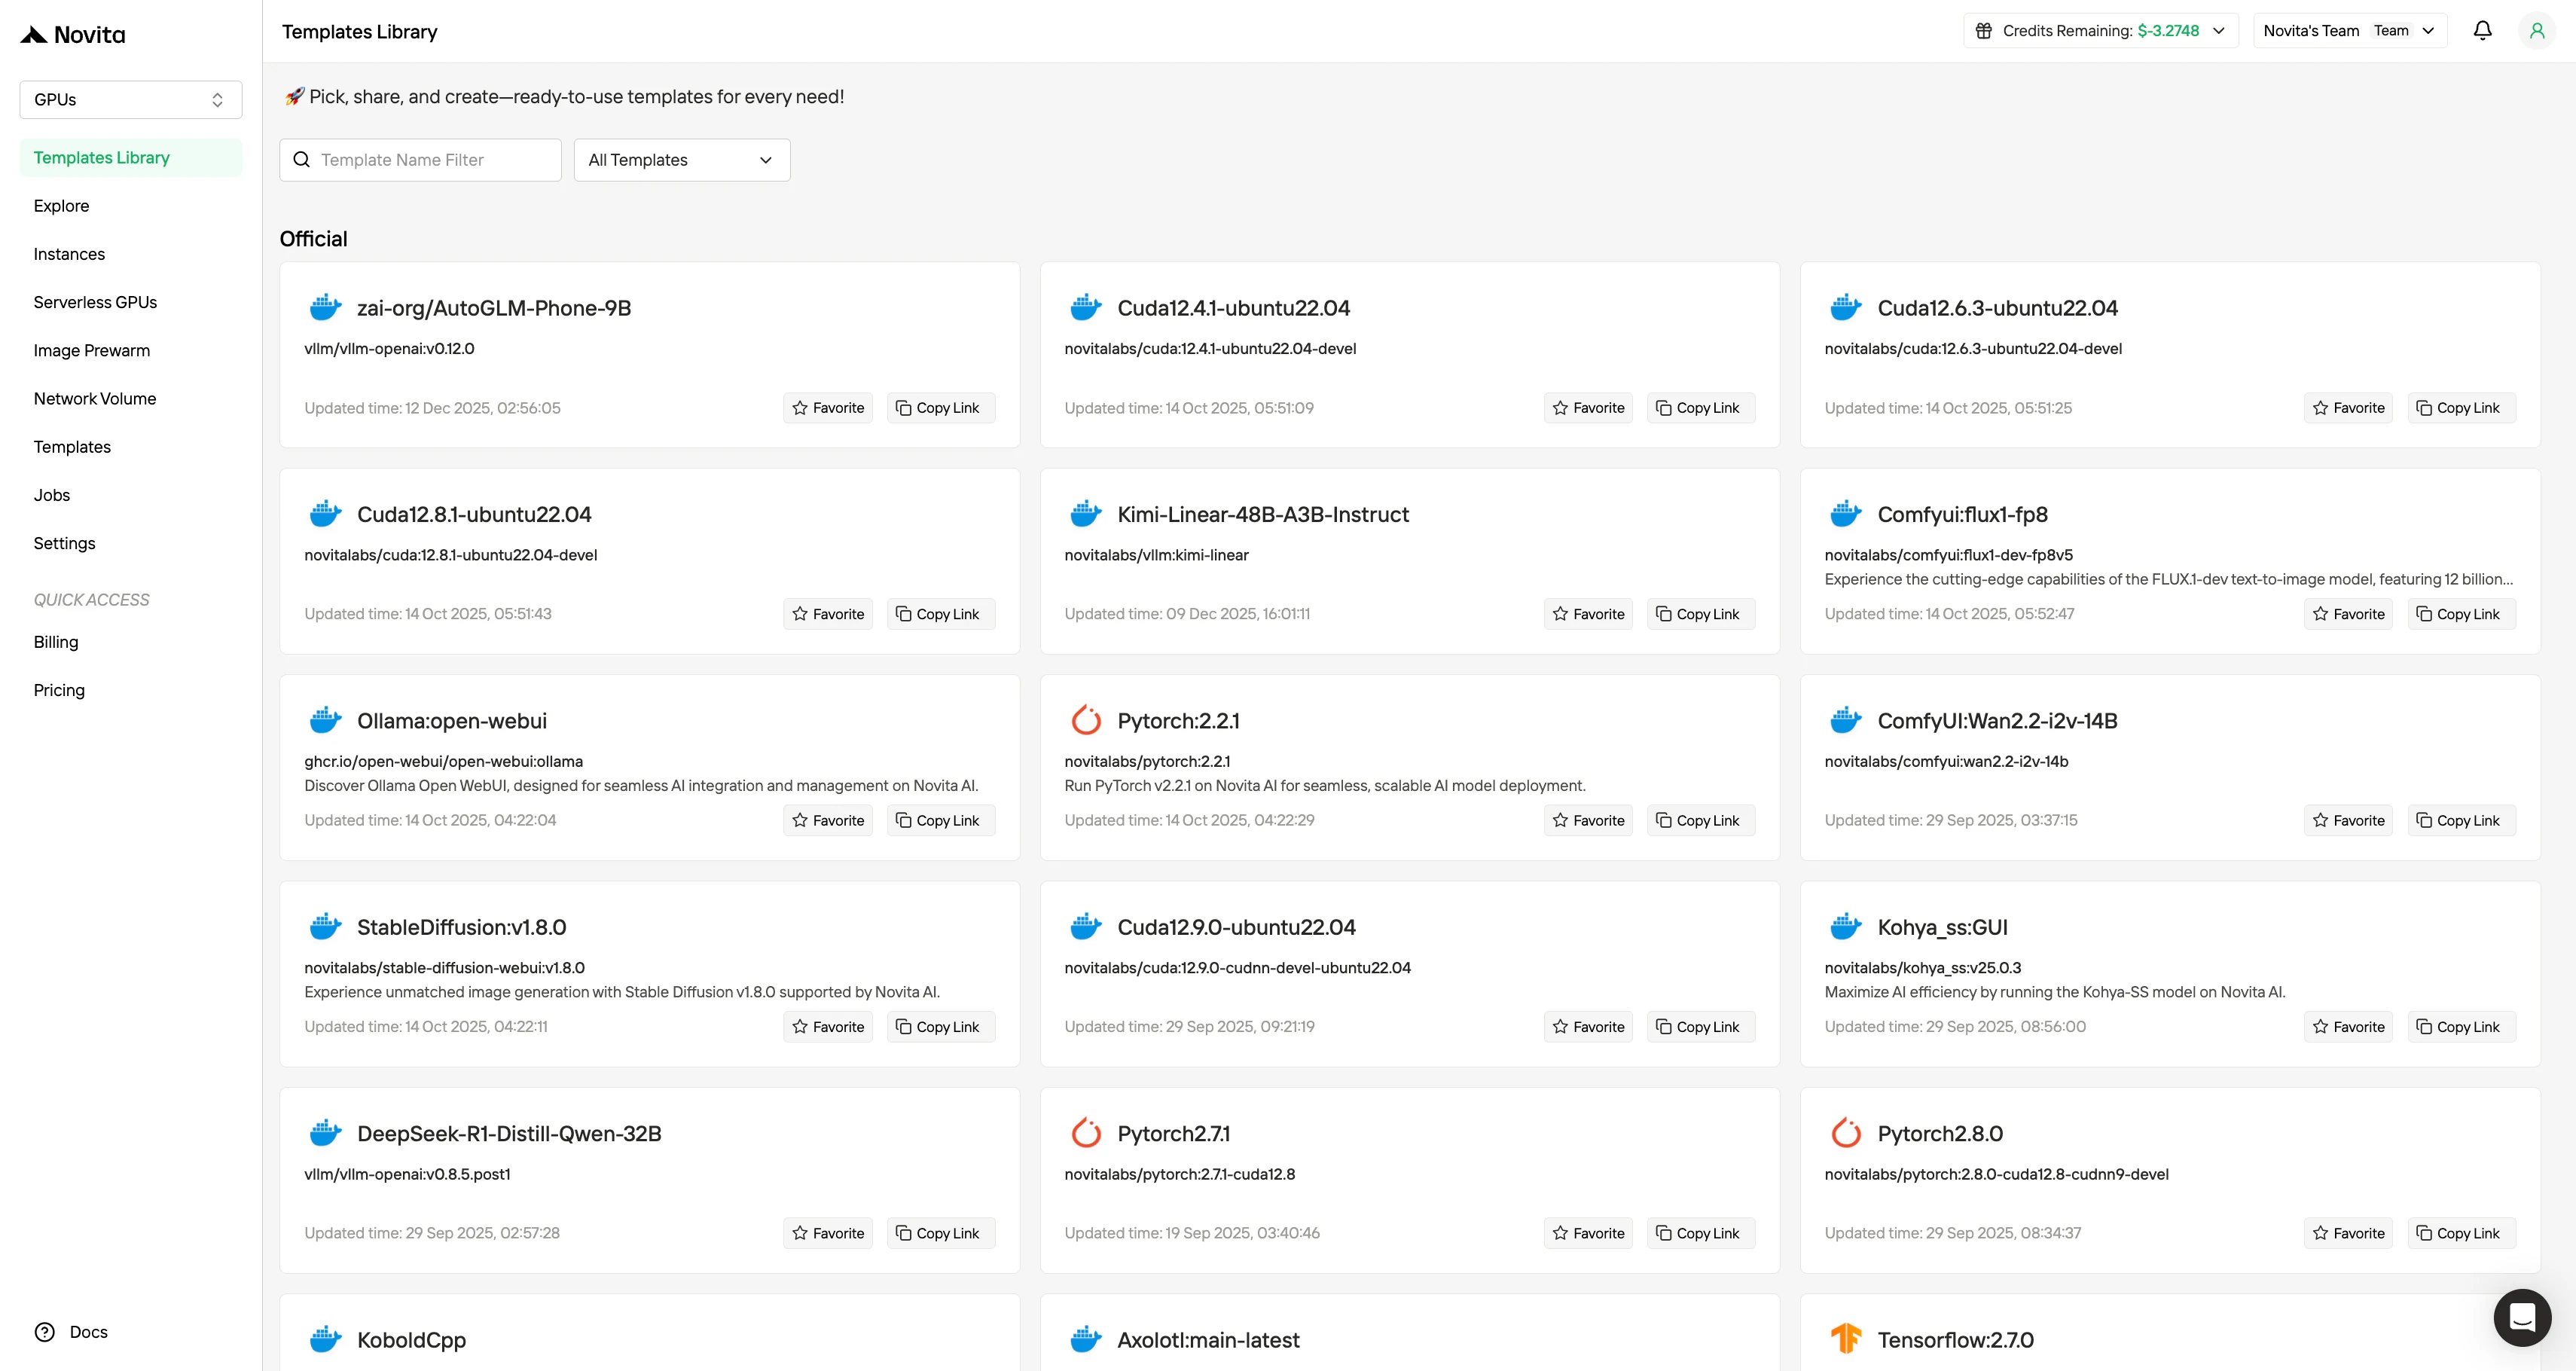Favorite the Cuda12.9.0-ubuntu22.04 template
The width and height of the screenshot is (2576, 1371).
pyautogui.click(x=1588, y=1027)
